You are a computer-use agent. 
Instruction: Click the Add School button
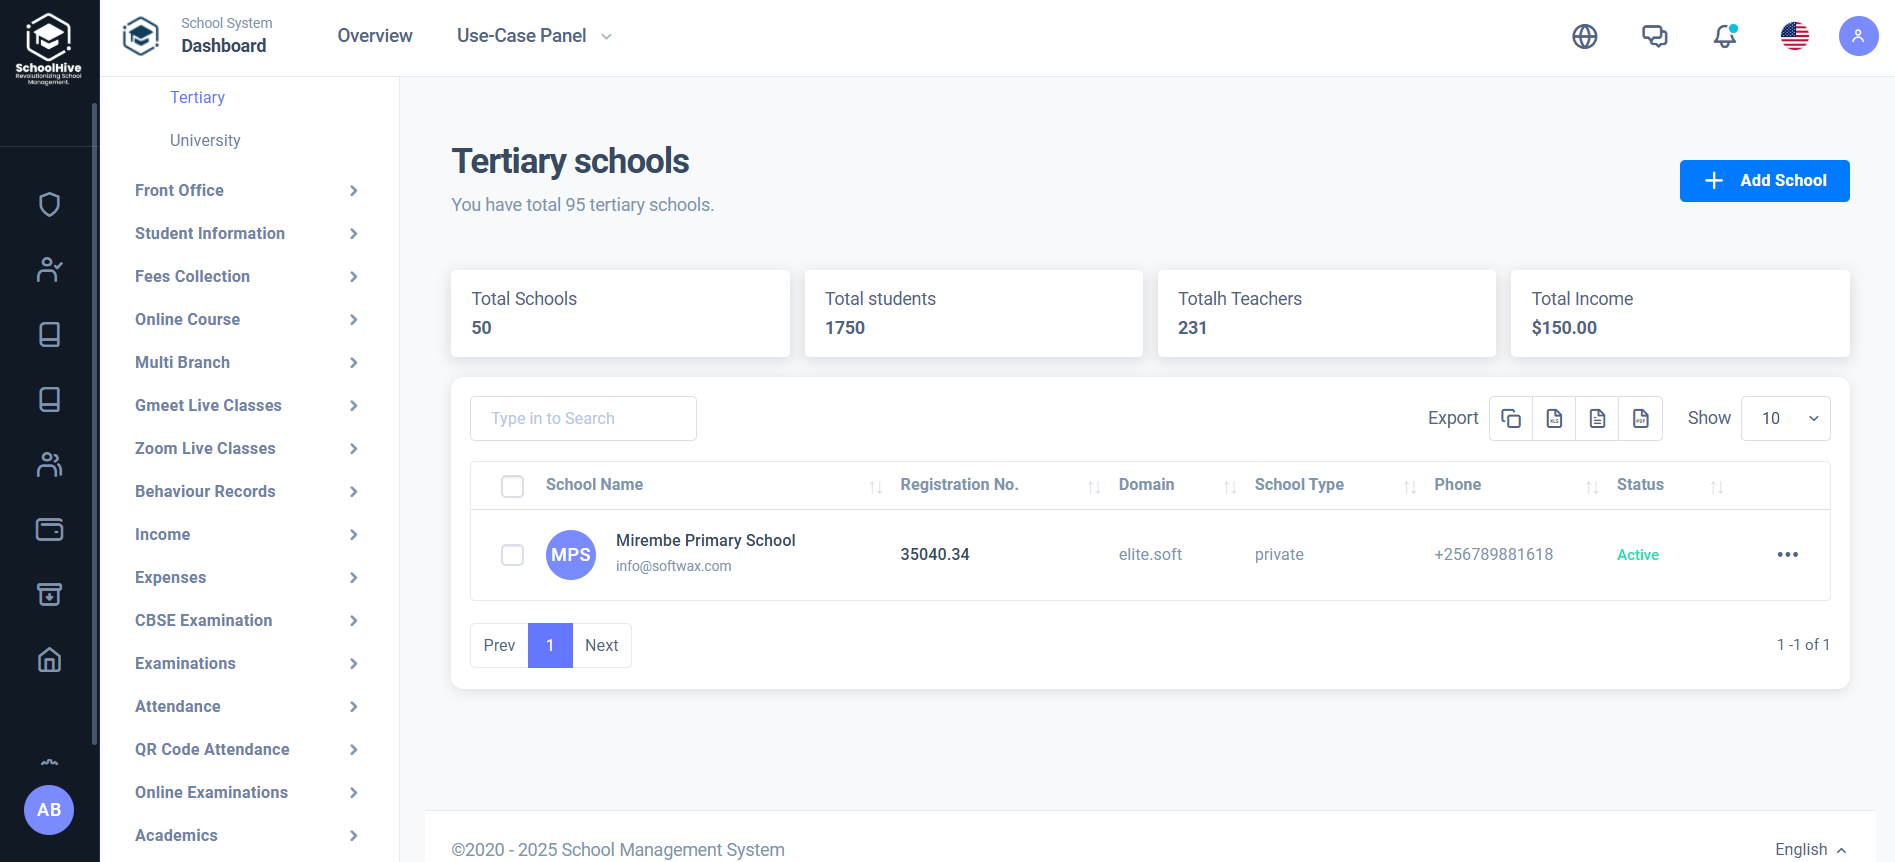point(1764,181)
